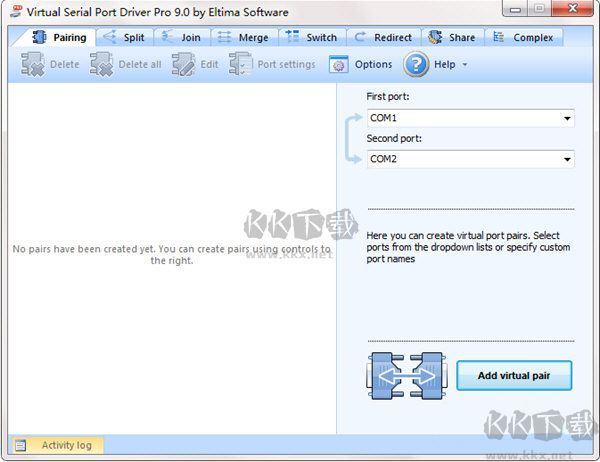
Task: Minimize the Virtual Serial Port Driver window
Action: (515, 8)
